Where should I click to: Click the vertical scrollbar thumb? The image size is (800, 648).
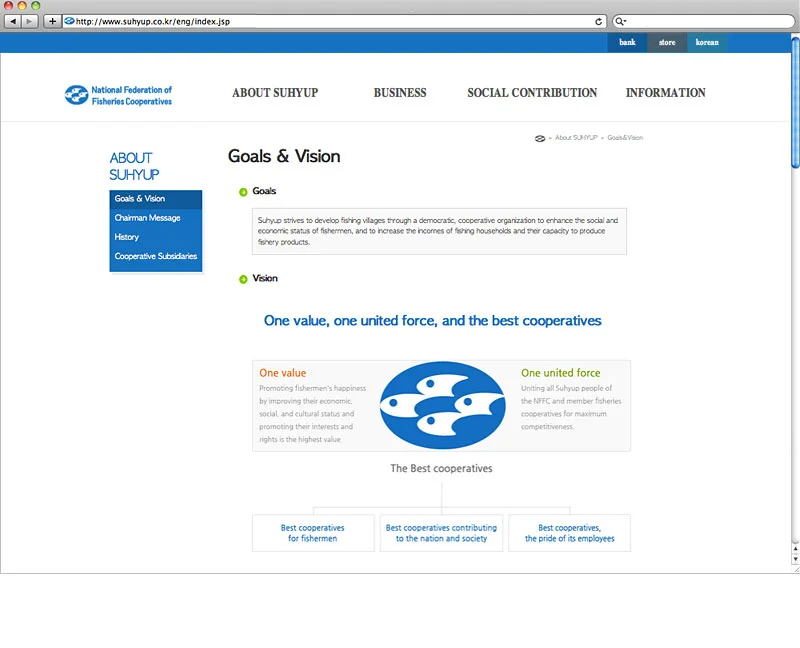[795, 101]
